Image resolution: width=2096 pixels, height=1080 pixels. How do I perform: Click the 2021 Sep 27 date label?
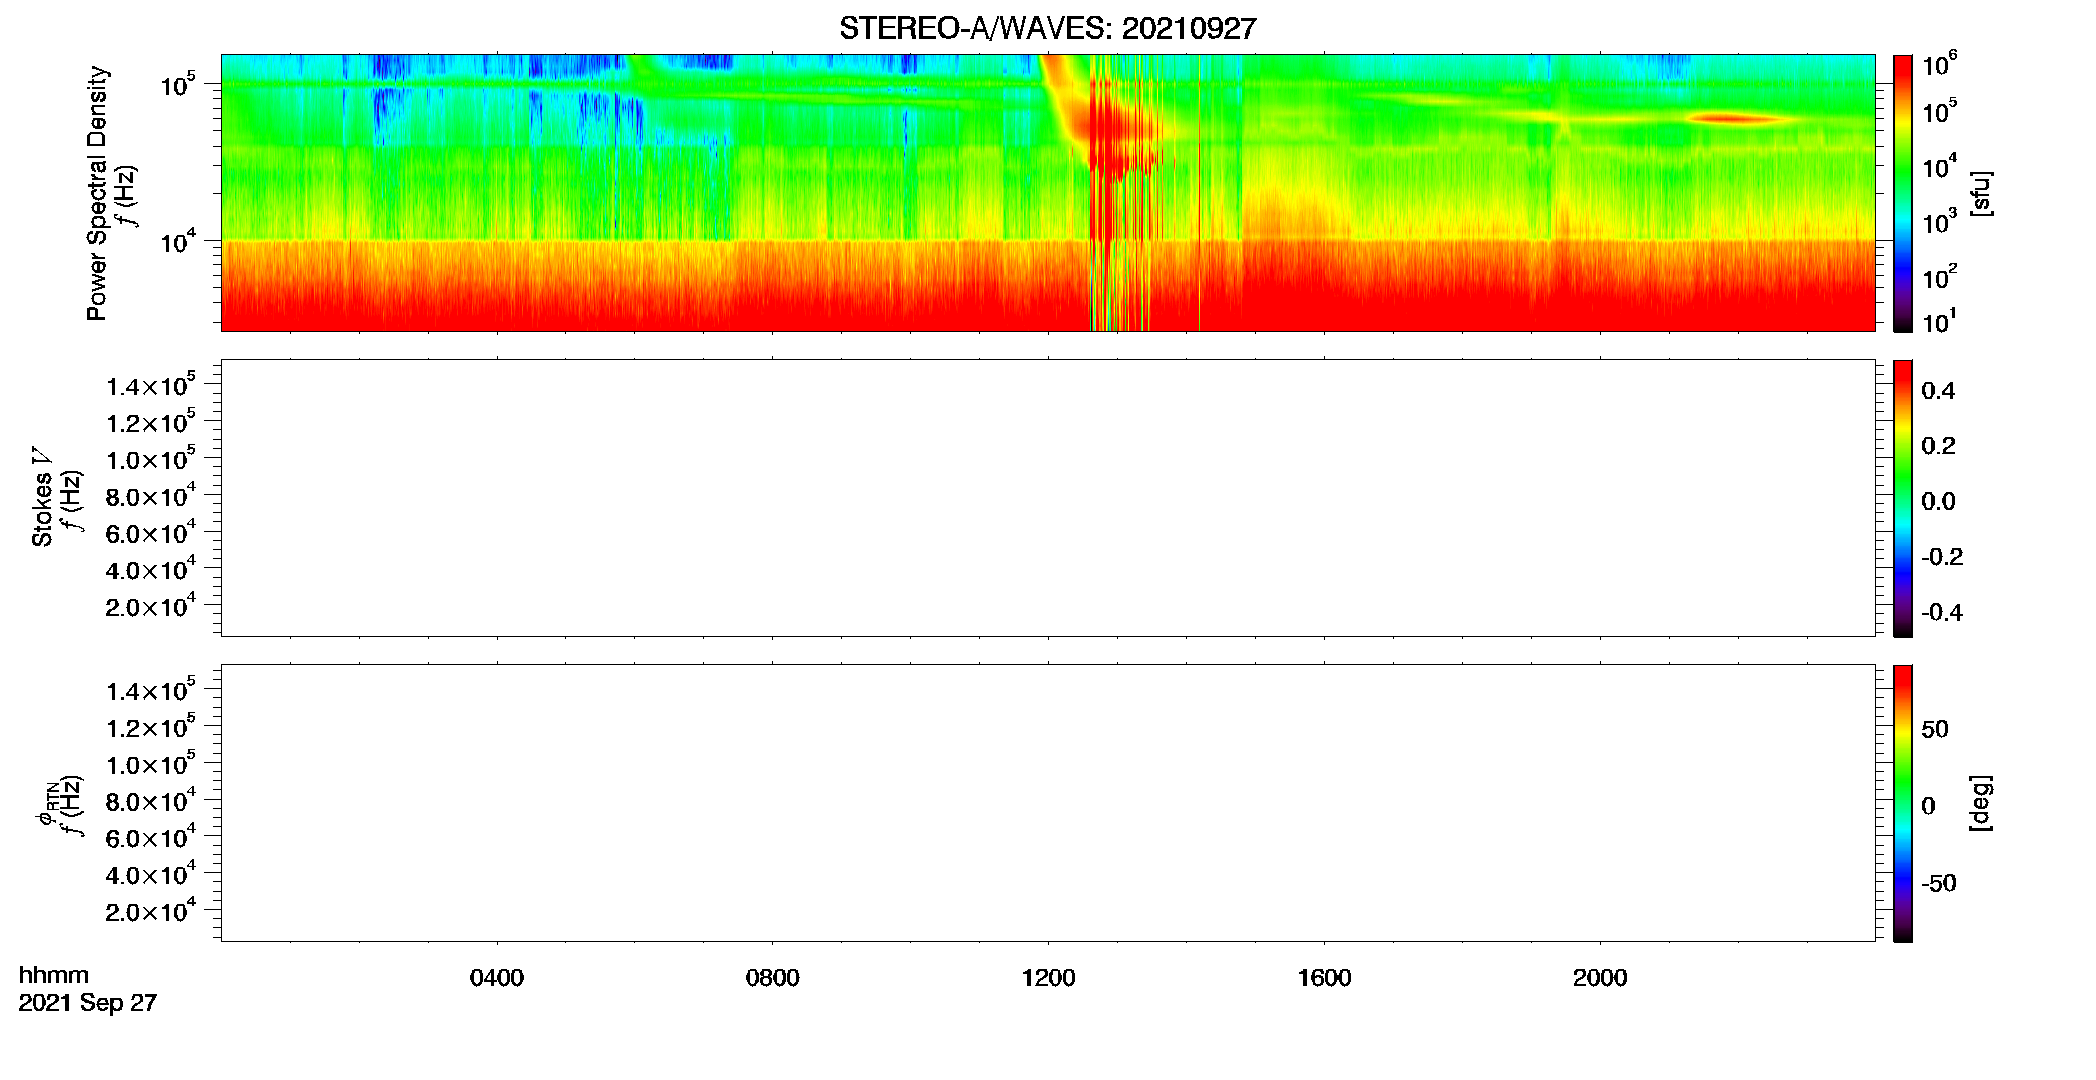point(88,1003)
